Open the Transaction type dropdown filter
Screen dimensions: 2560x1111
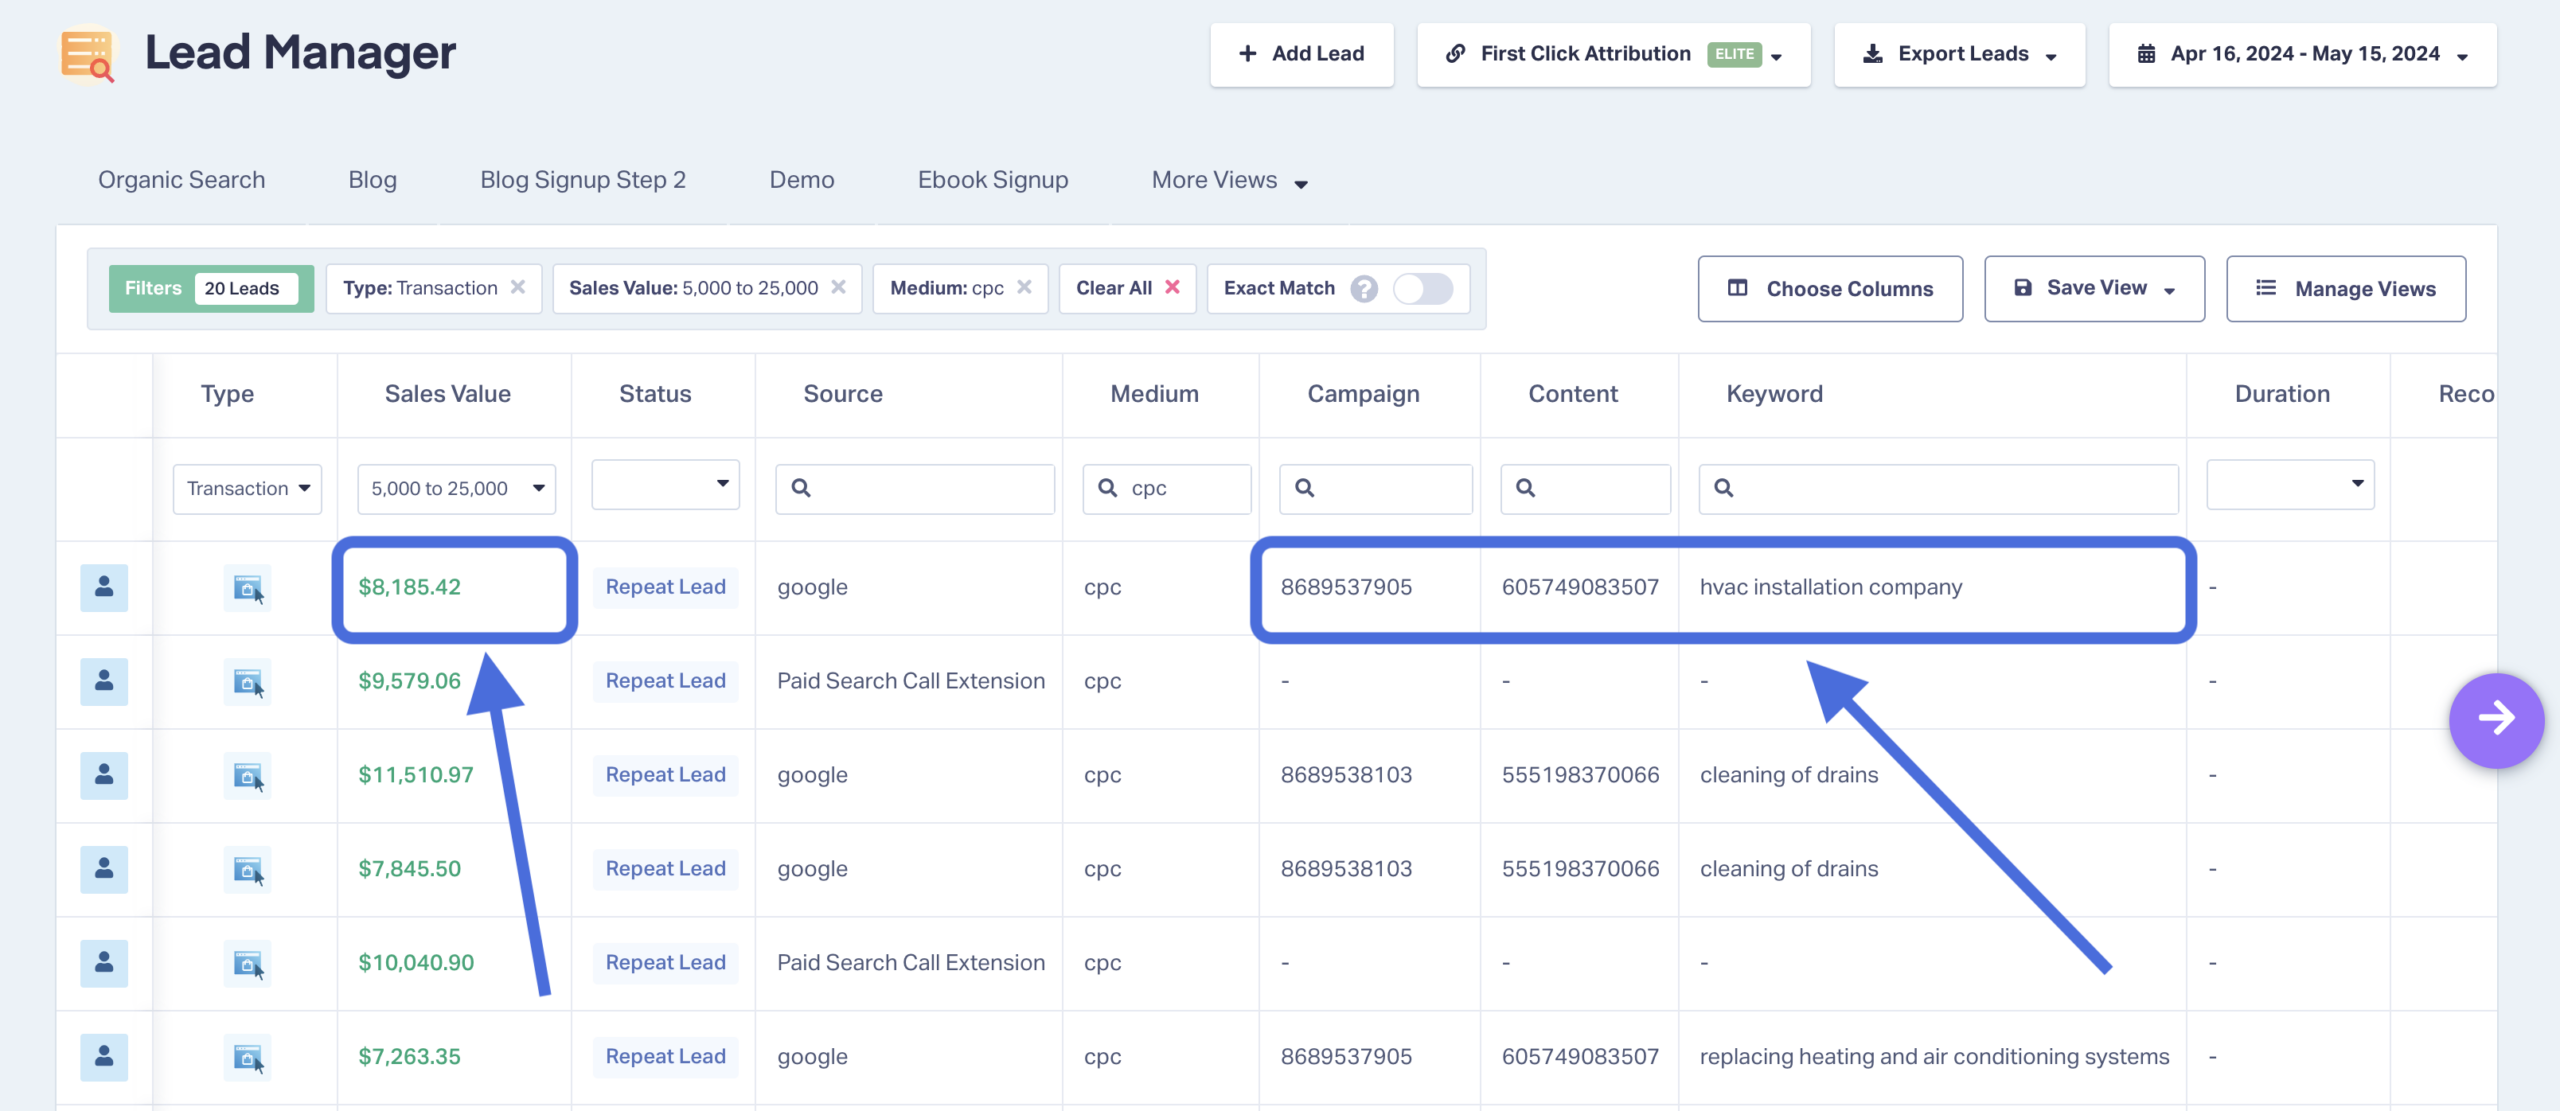(247, 489)
